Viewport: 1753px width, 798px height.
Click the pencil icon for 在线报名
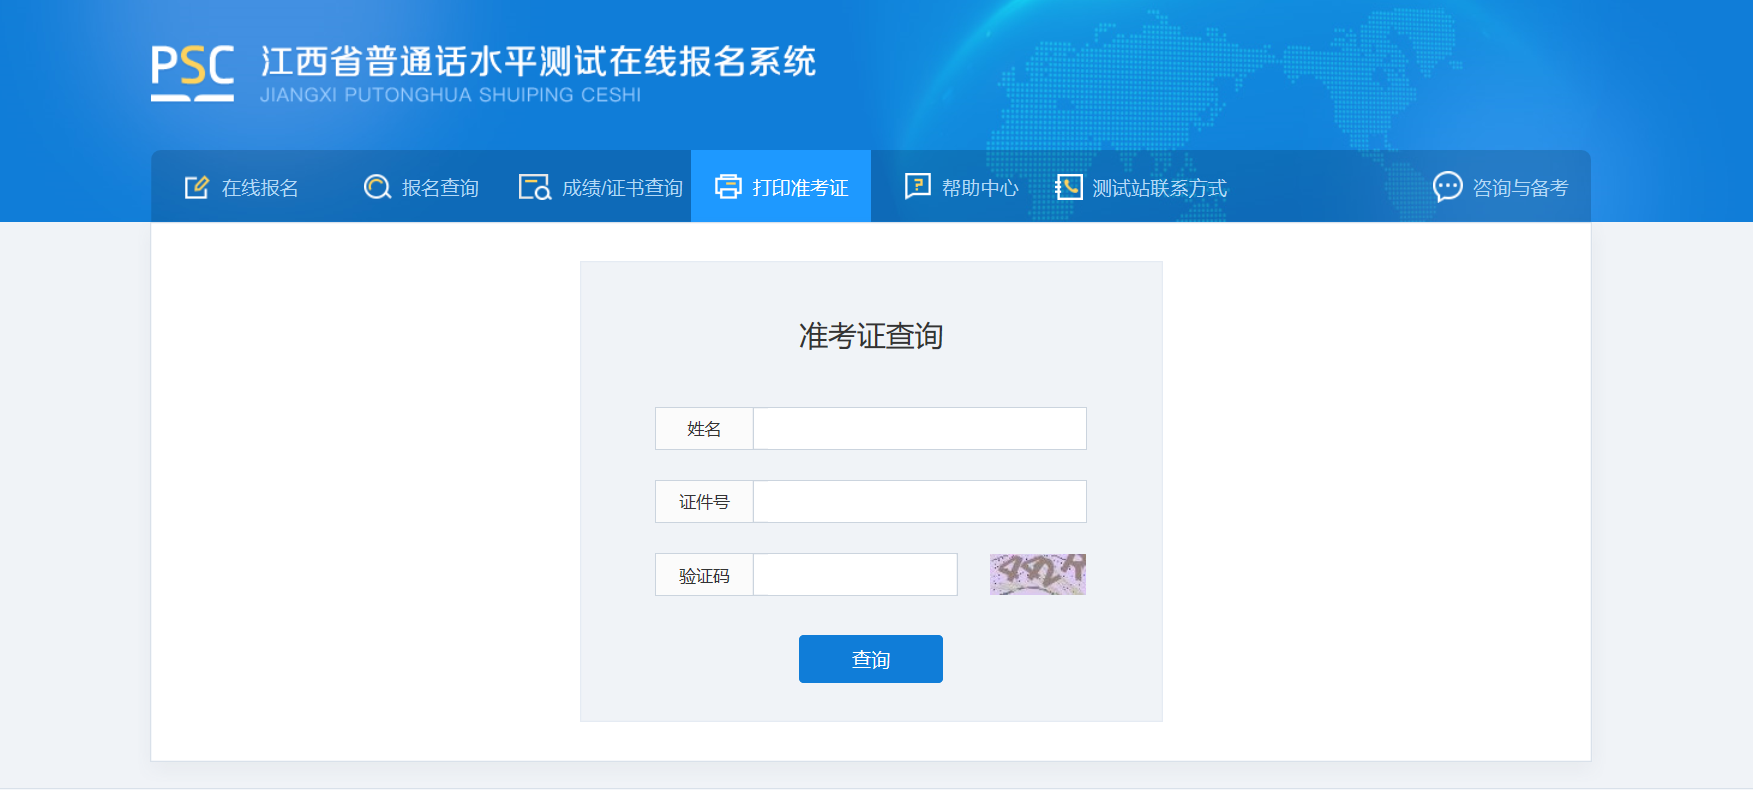tap(197, 187)
